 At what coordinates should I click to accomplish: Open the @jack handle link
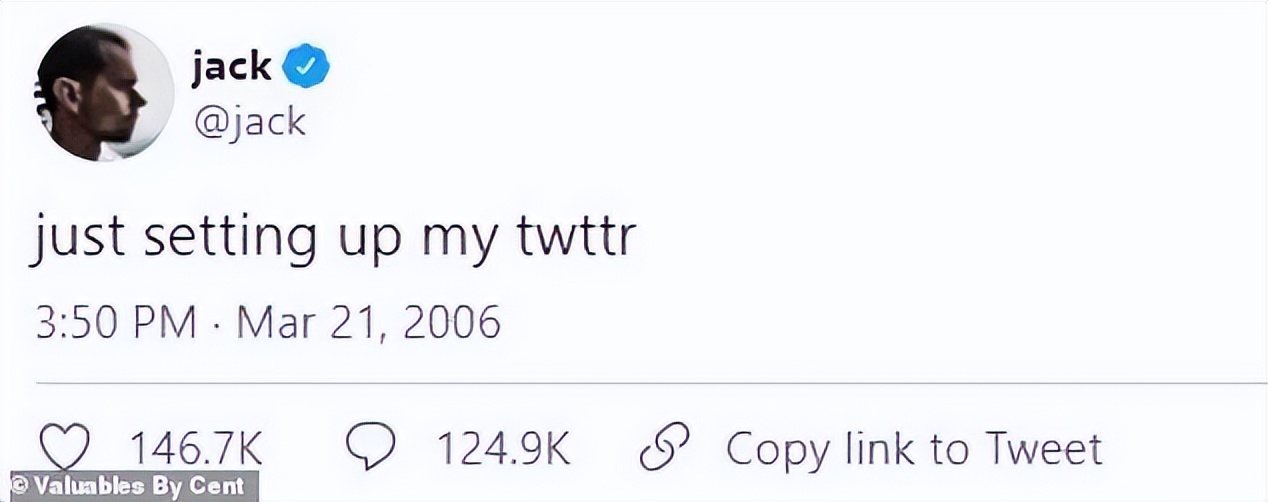tap(247, 121)
